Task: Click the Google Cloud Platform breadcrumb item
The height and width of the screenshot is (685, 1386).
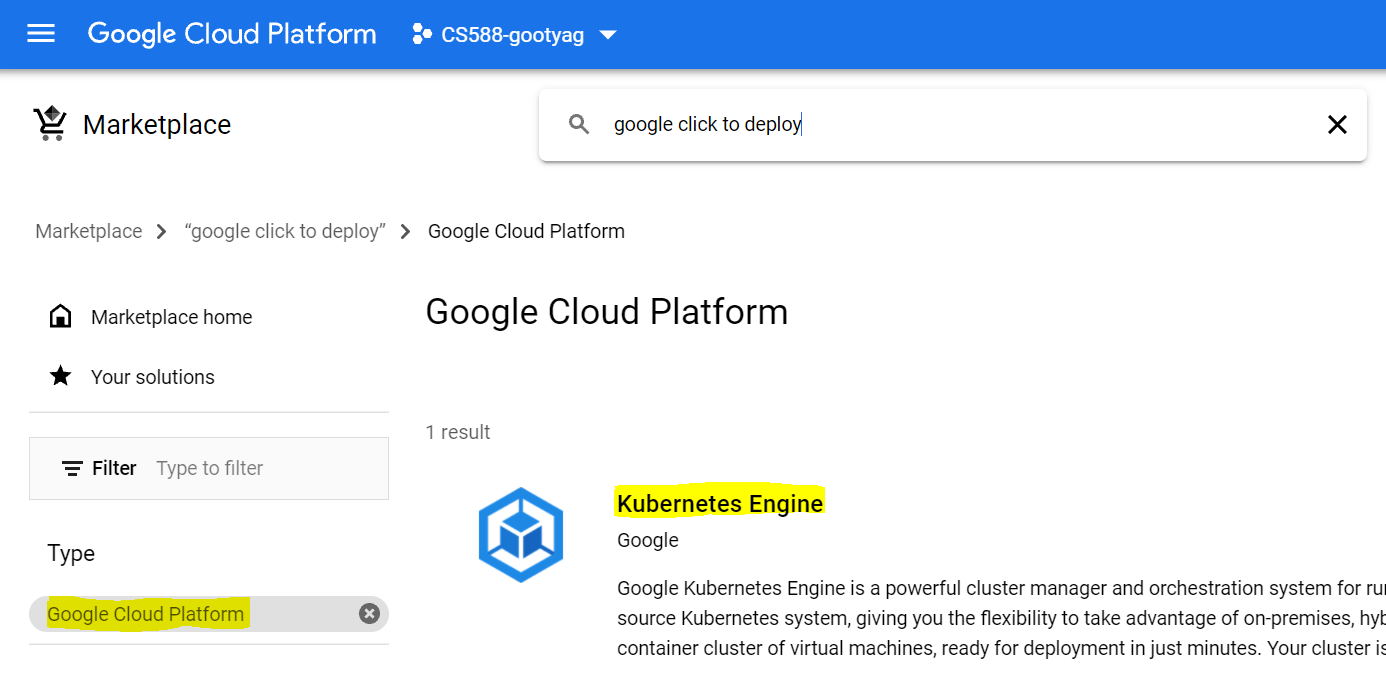Action: (x=526, y=231)
